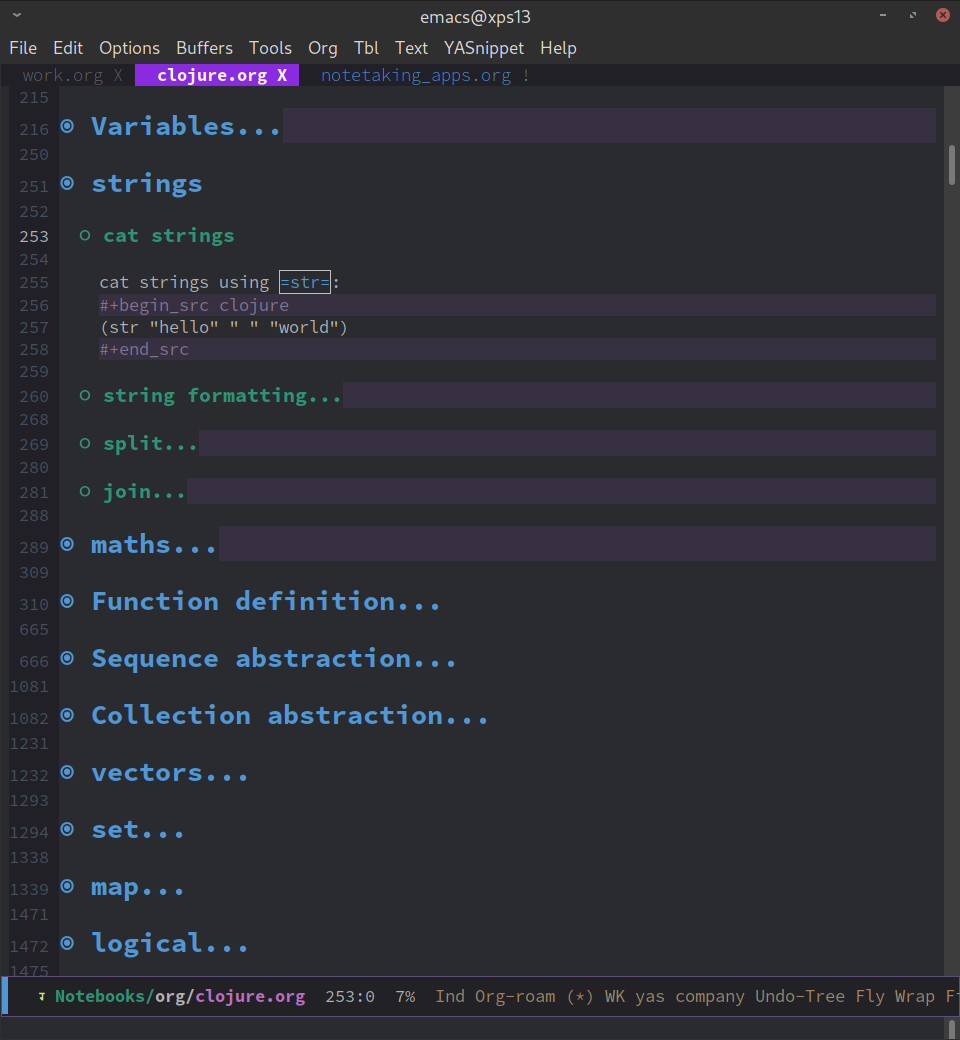The height and width of the screenshot is (1040, 960).
Task: Click the circle bullet beside the strings heading
Action: coord(66,182)
